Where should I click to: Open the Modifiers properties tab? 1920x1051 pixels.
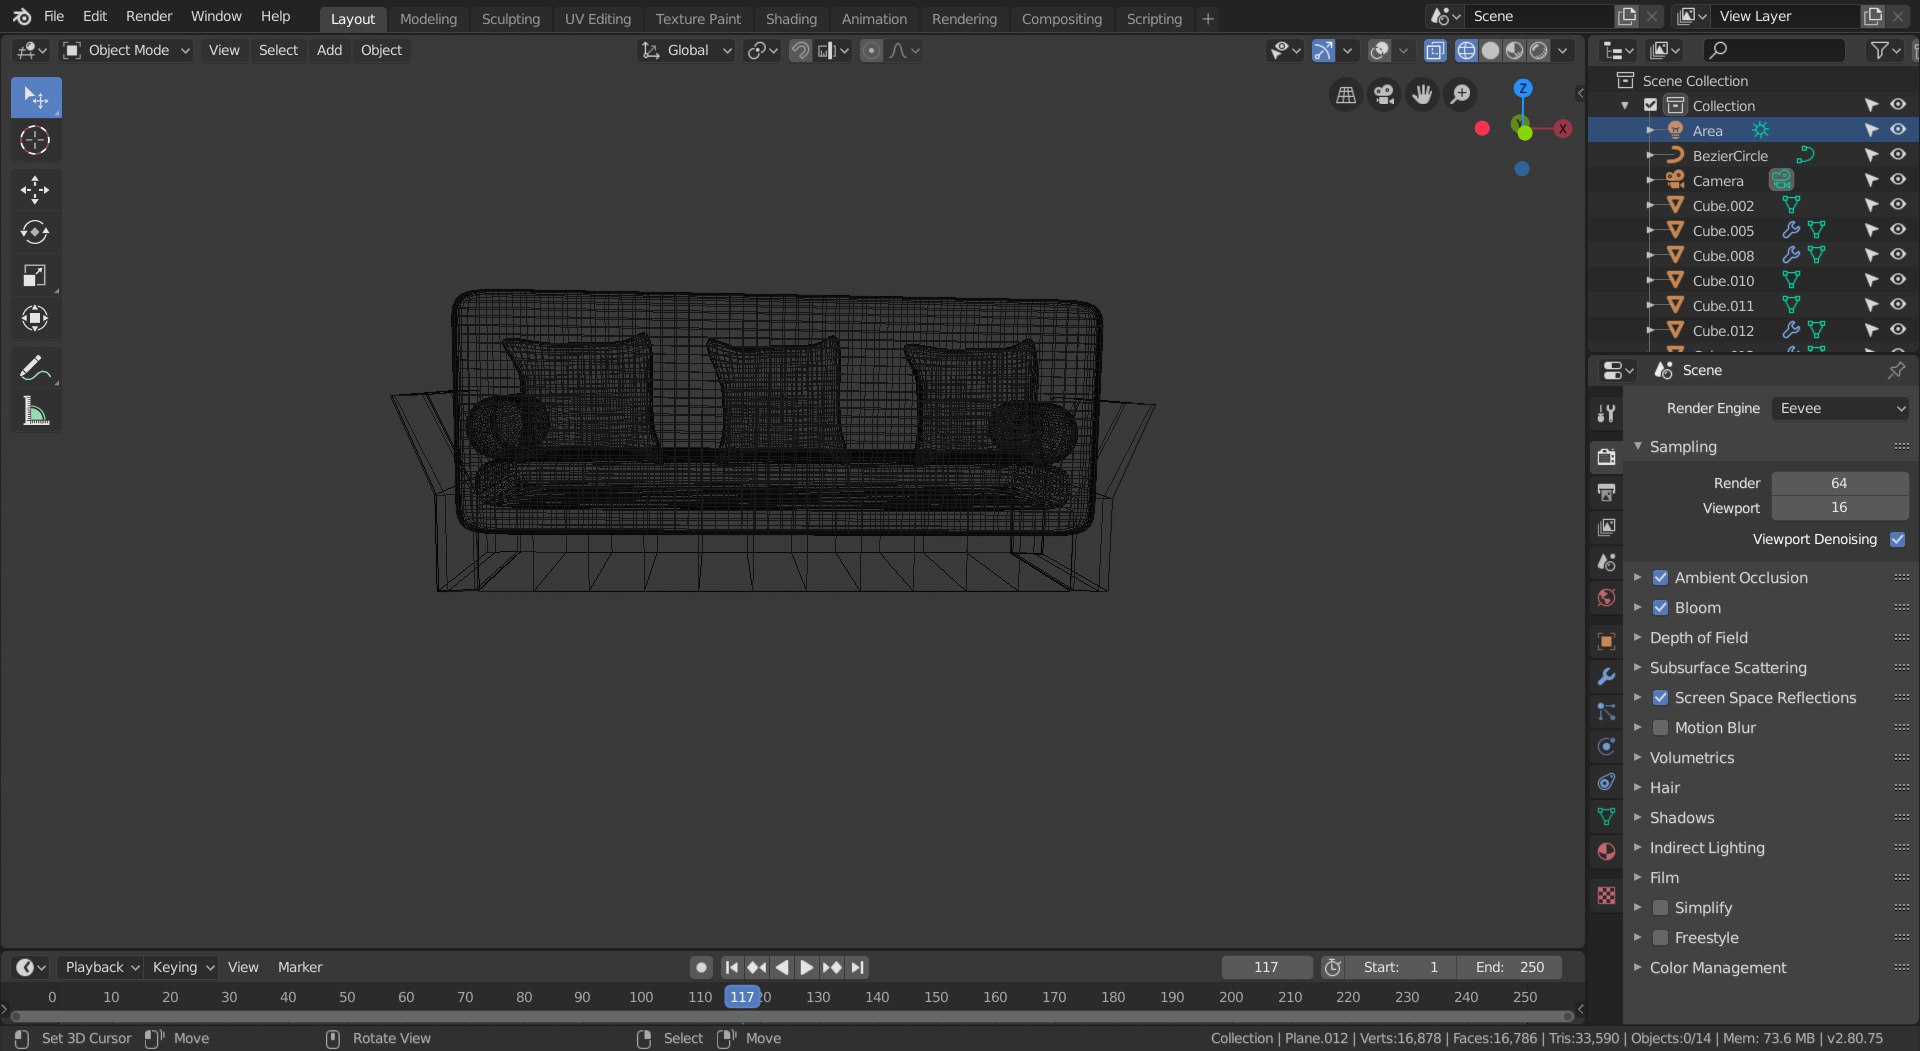[x=1607, y=676]
